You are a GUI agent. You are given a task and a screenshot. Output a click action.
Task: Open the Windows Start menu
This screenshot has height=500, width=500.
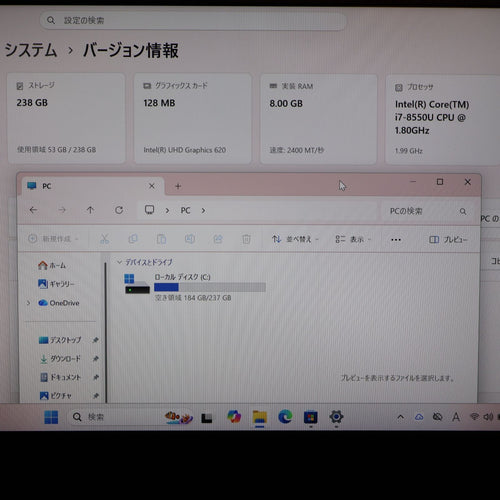pyautogui.click(x=51, y=417)
